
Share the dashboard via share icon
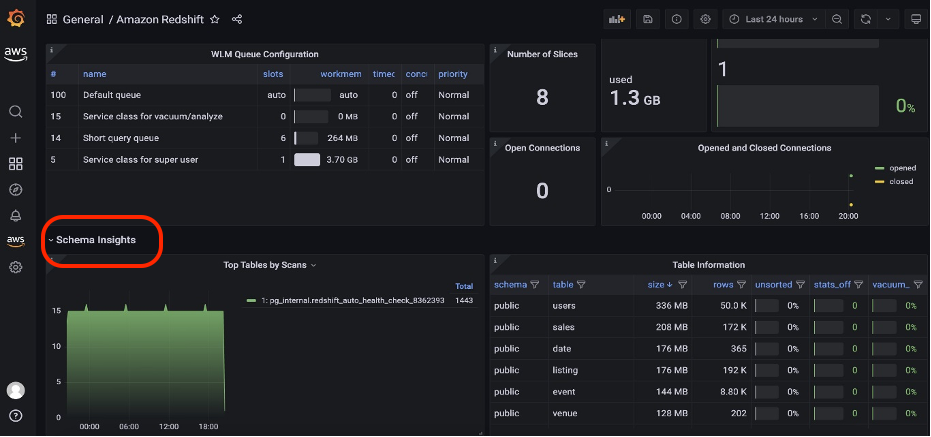tap(237, 19)
